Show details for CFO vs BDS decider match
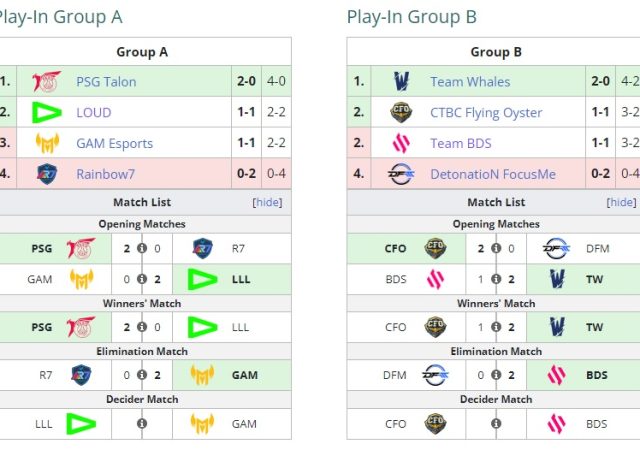The width and height of the screenshot is (640, 450). (x=496, y=424)
